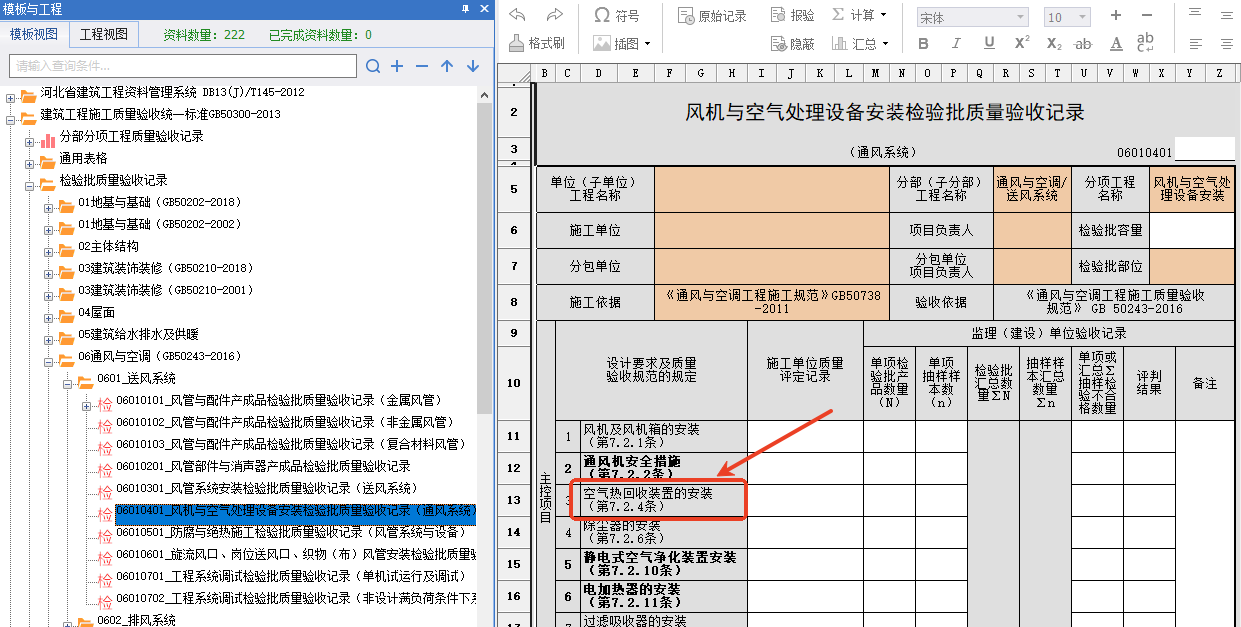Screen dimensions: 1241x627
Task: Open the 插图 insert picture menu
Action: (x=622, y=44)
